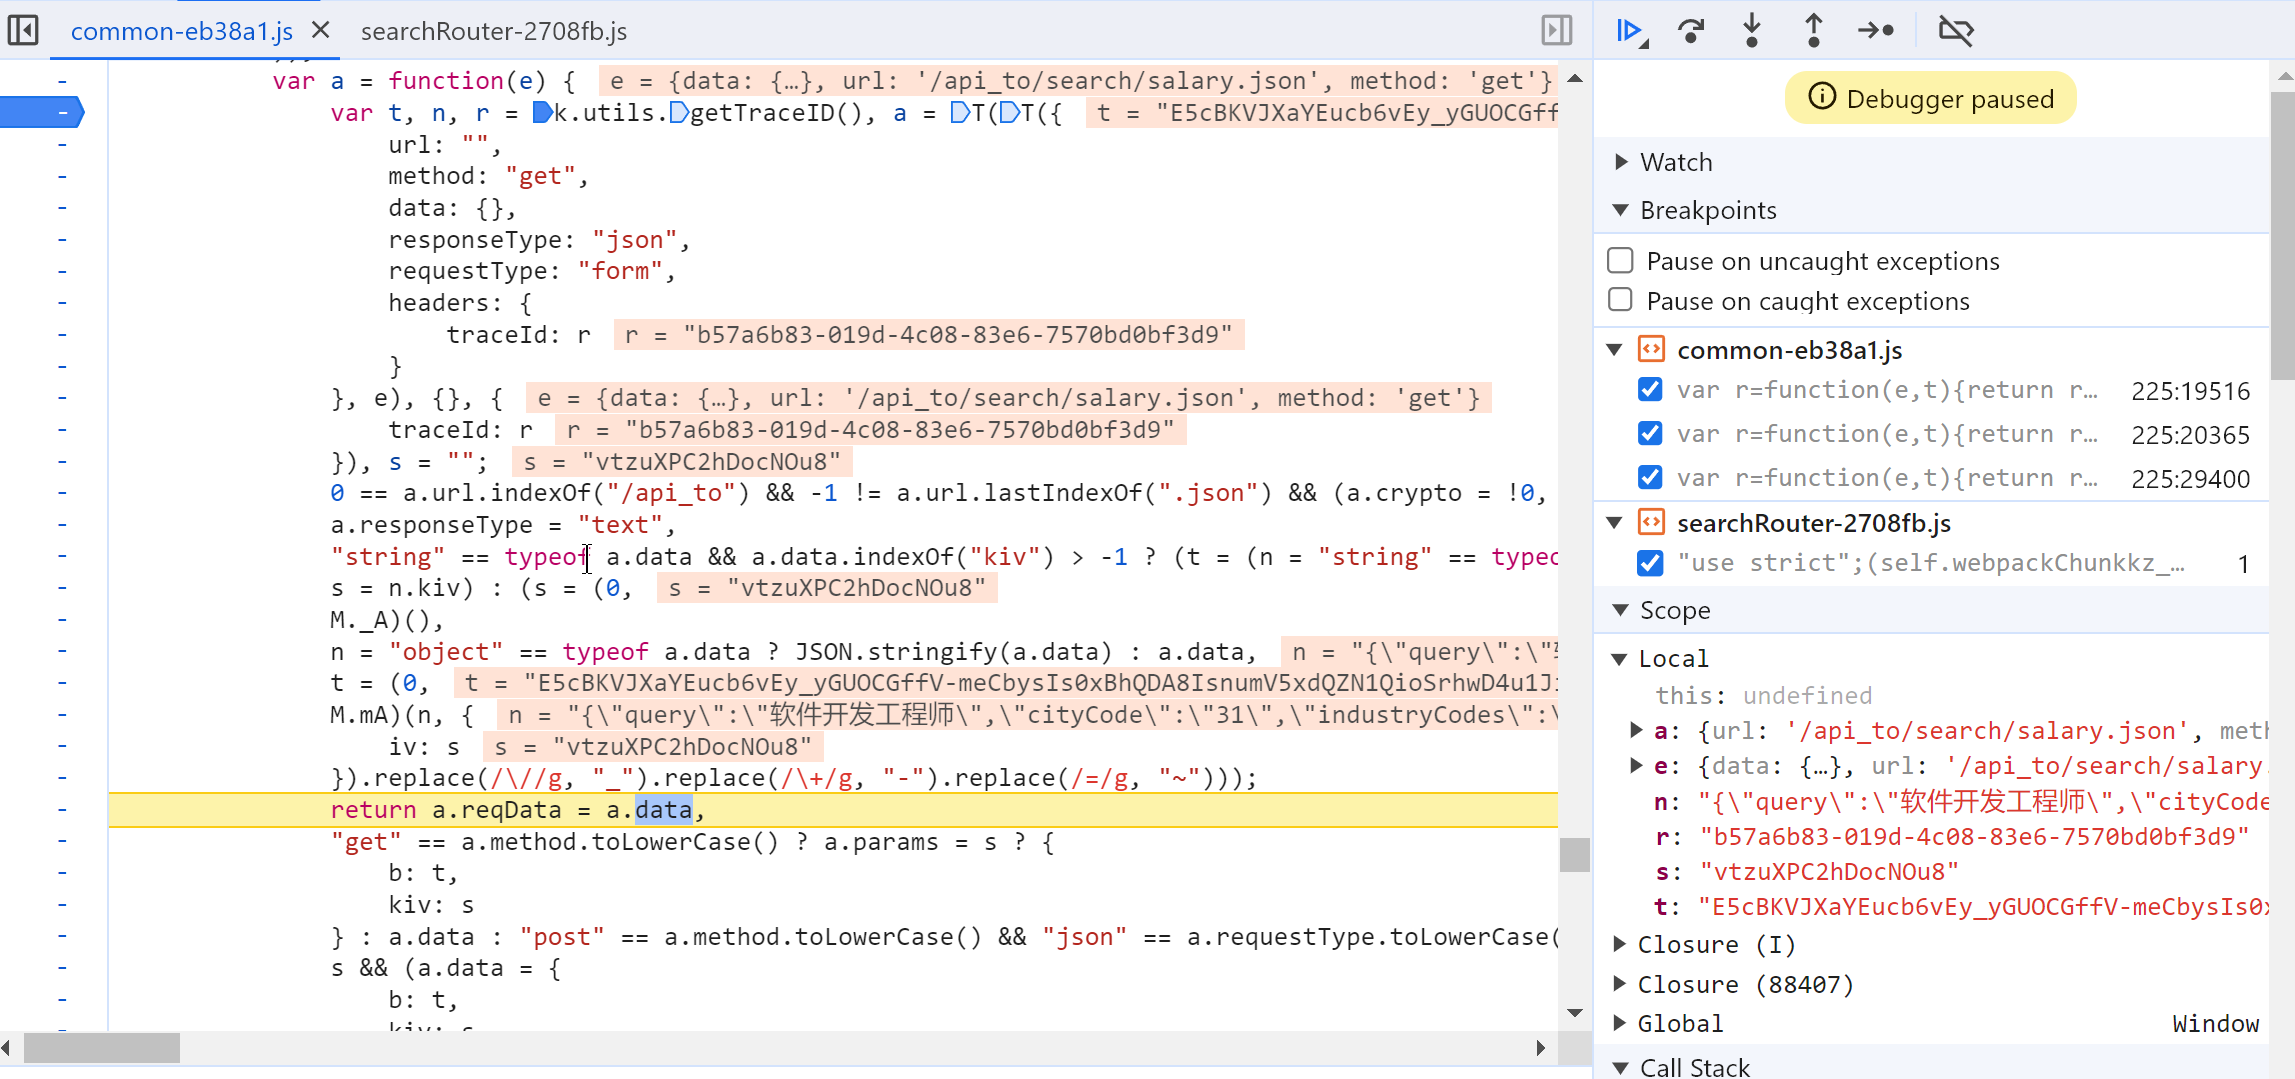Click searchRouter-2708fb.js file icon in Breakpoints
This screenshot has width=2295, height=1079.
[x=1651, y=522]
